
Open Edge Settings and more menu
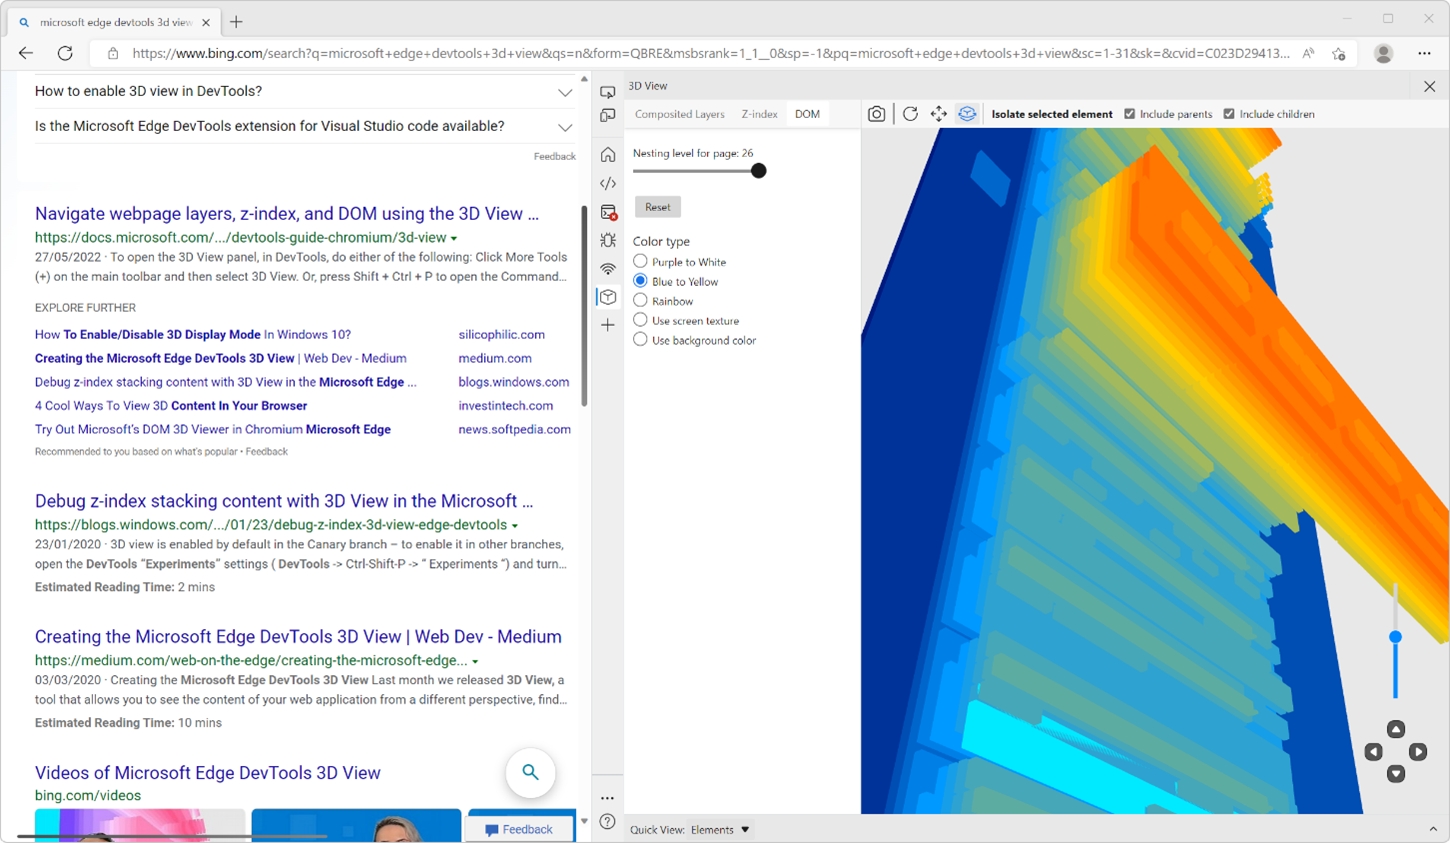point(1425,54)
